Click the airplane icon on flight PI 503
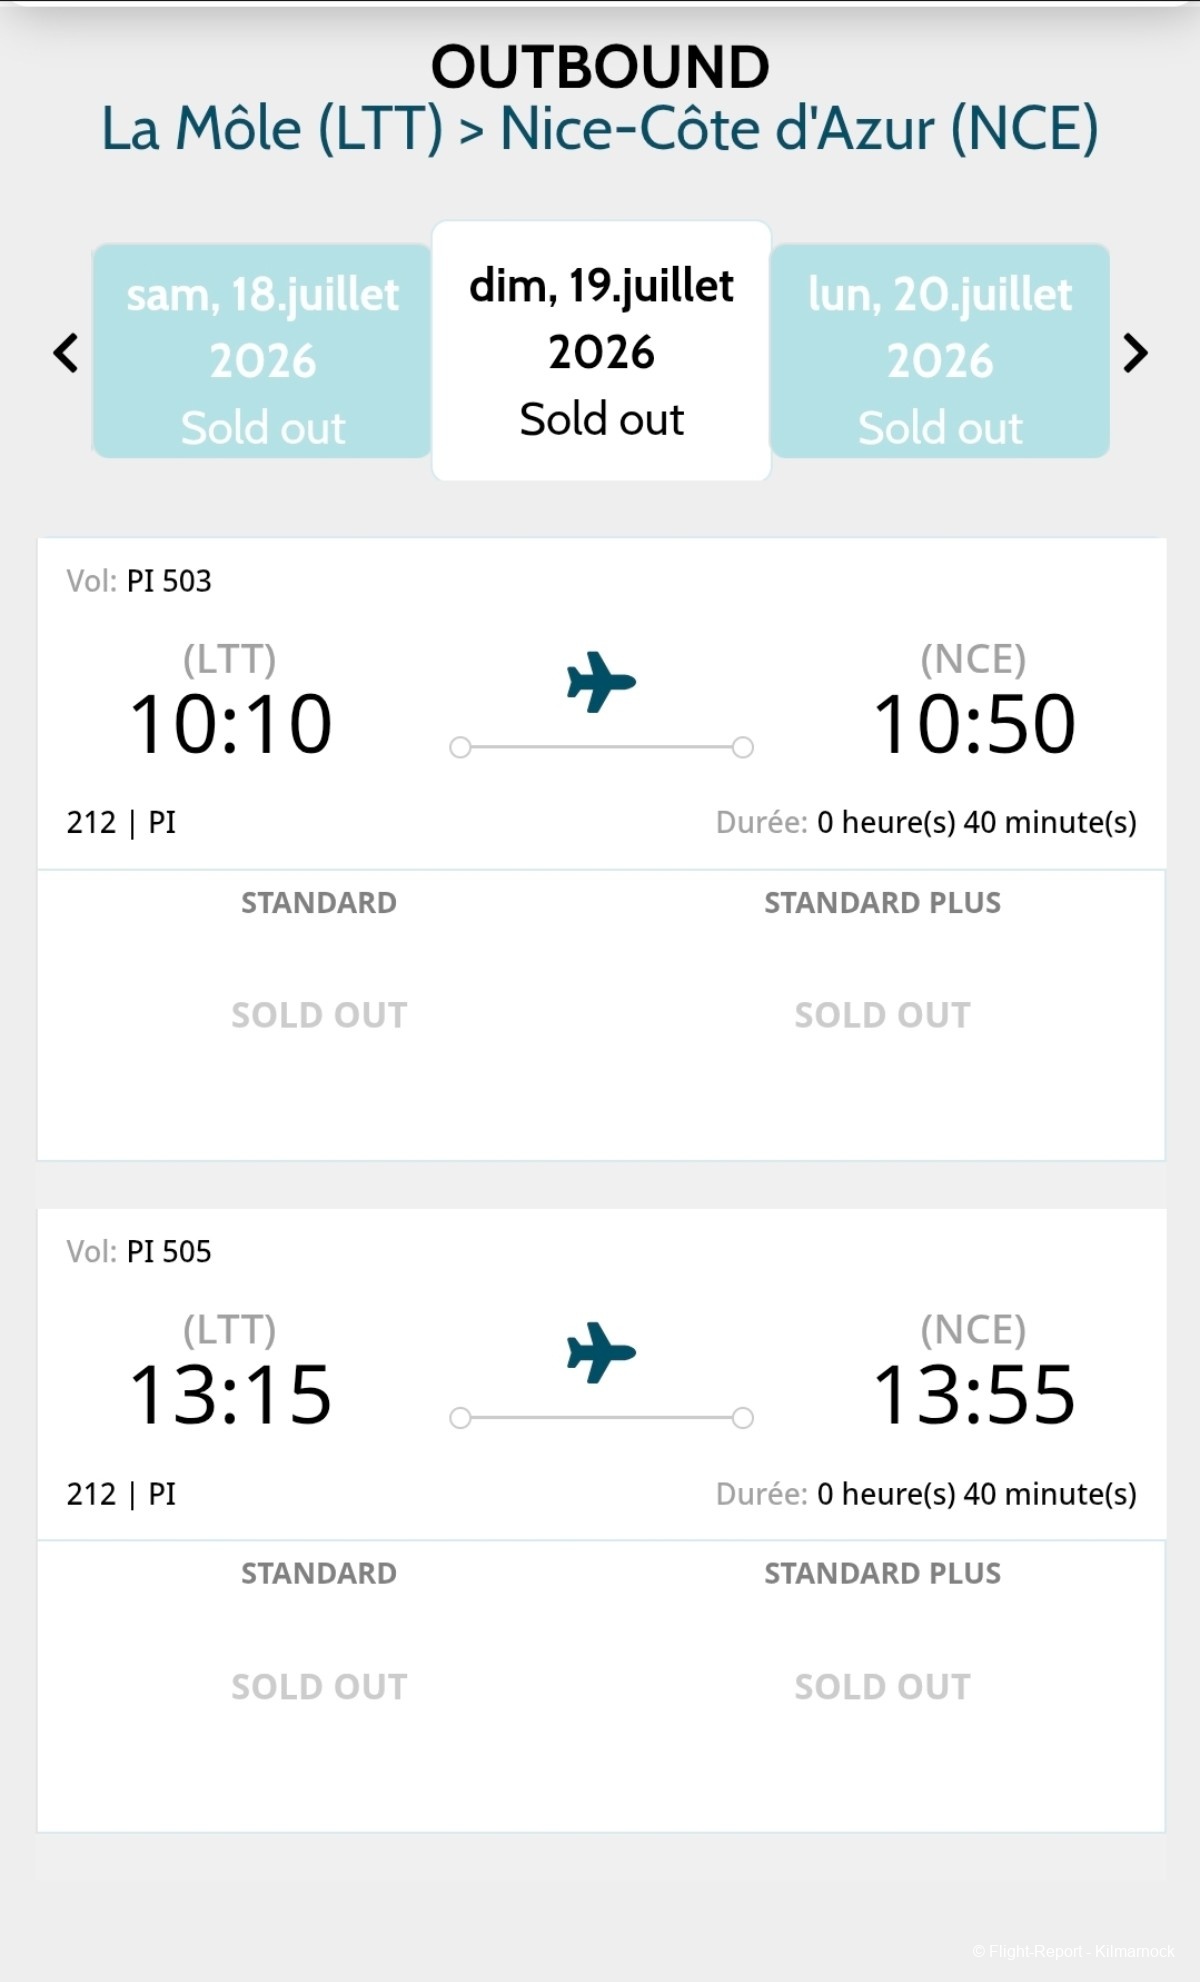Screen dimensions: 1200x1982 (x=601, y=682)
